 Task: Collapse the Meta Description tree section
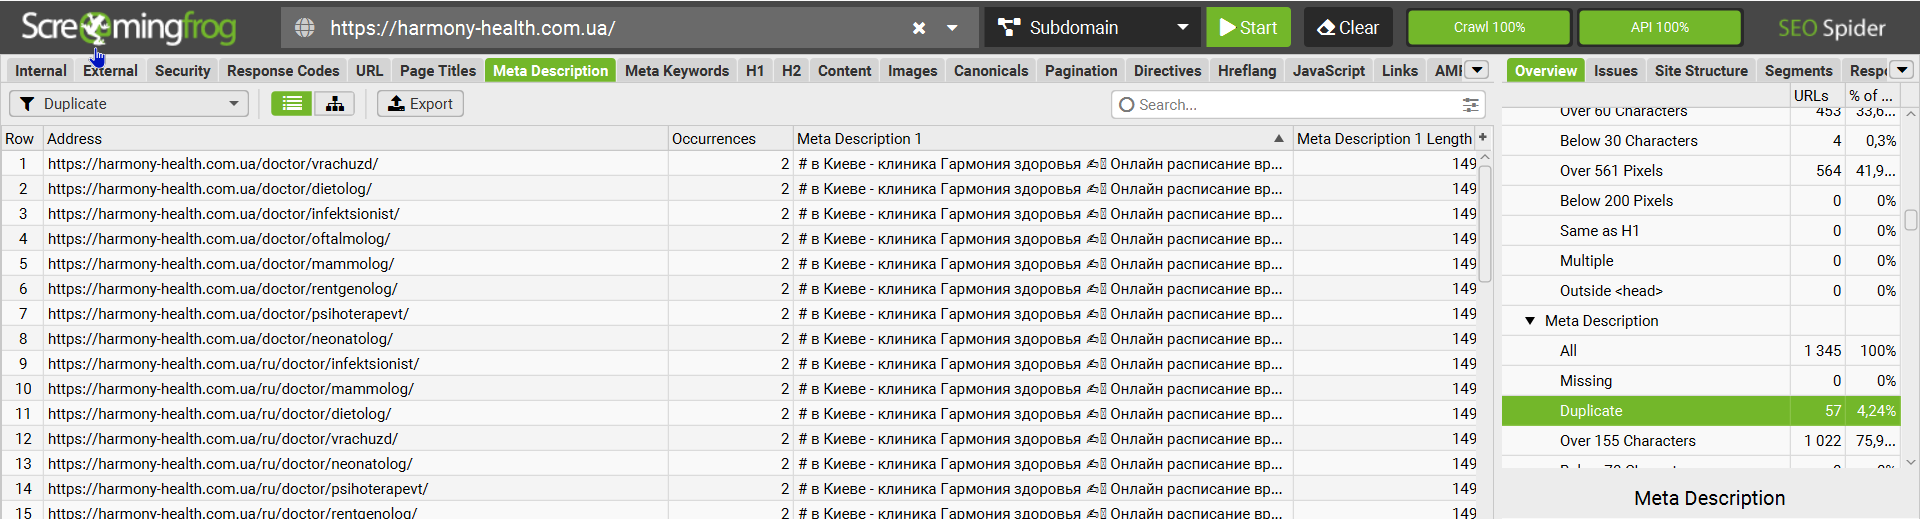point(1530,321)
